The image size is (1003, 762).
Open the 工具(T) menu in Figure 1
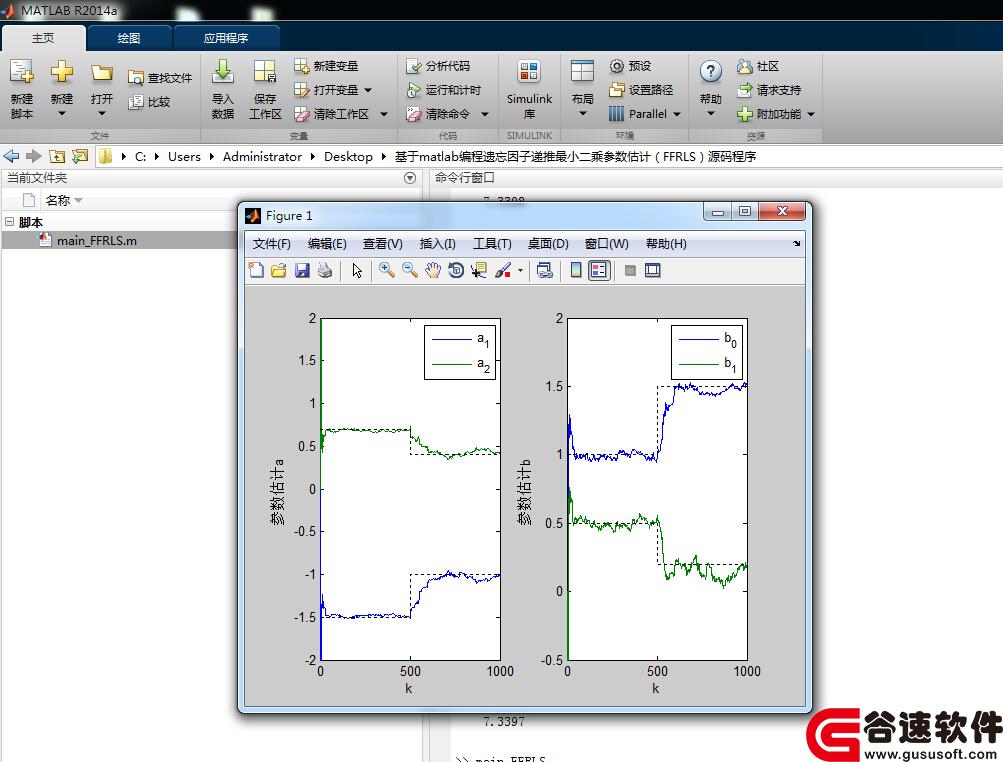[x=492, y=244]
